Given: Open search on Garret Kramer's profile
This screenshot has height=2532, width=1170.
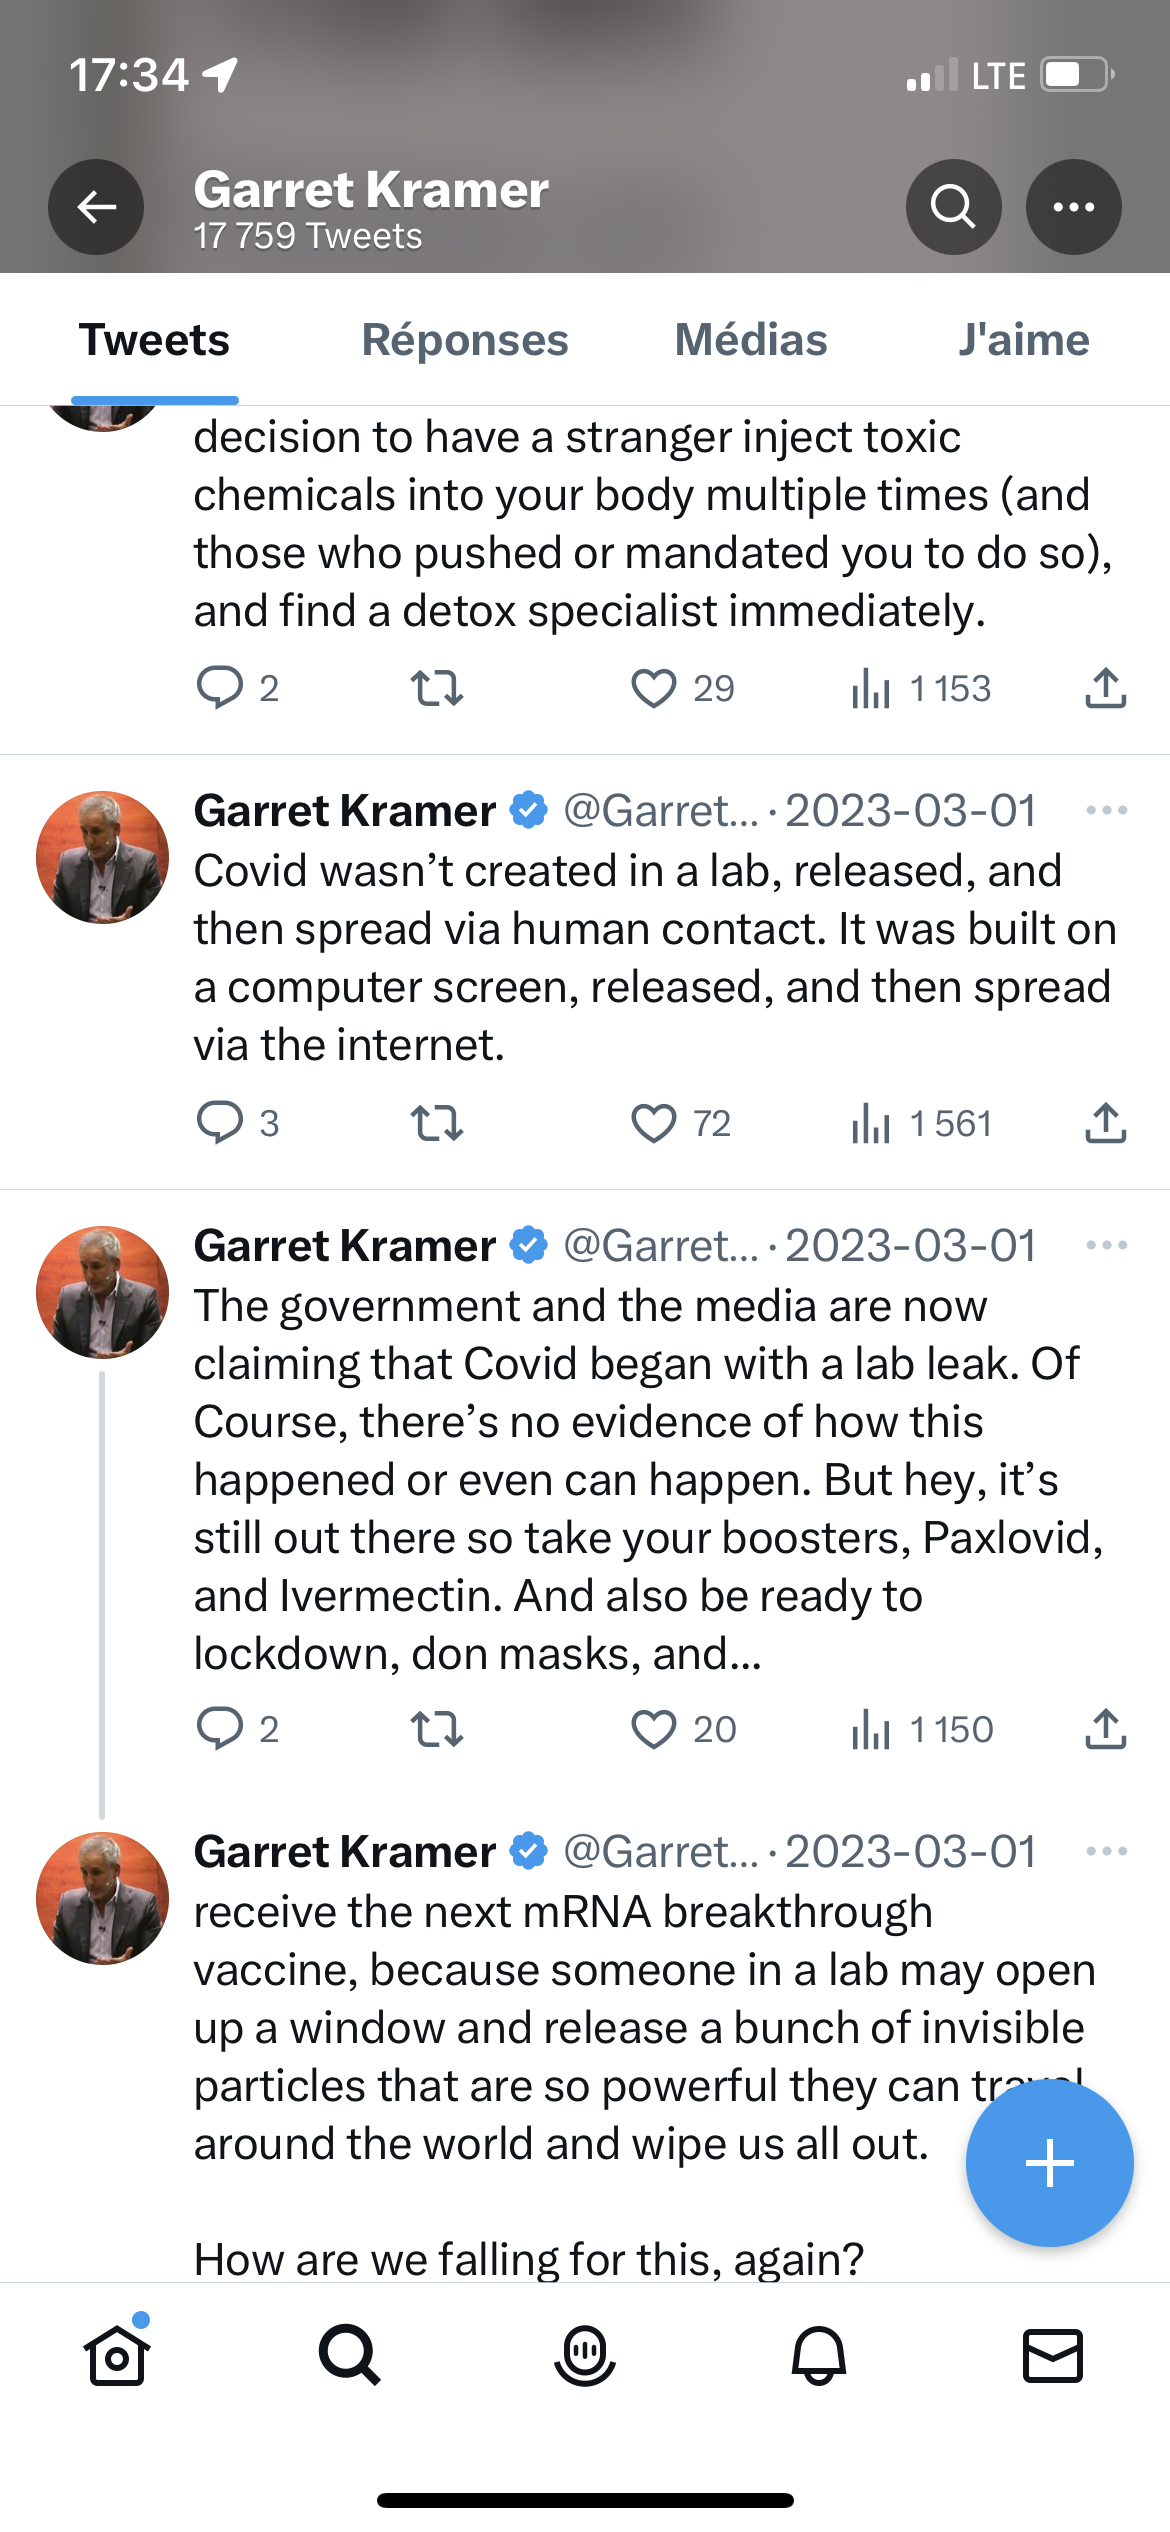Looking at the screenshot, I should pos(953,207).
